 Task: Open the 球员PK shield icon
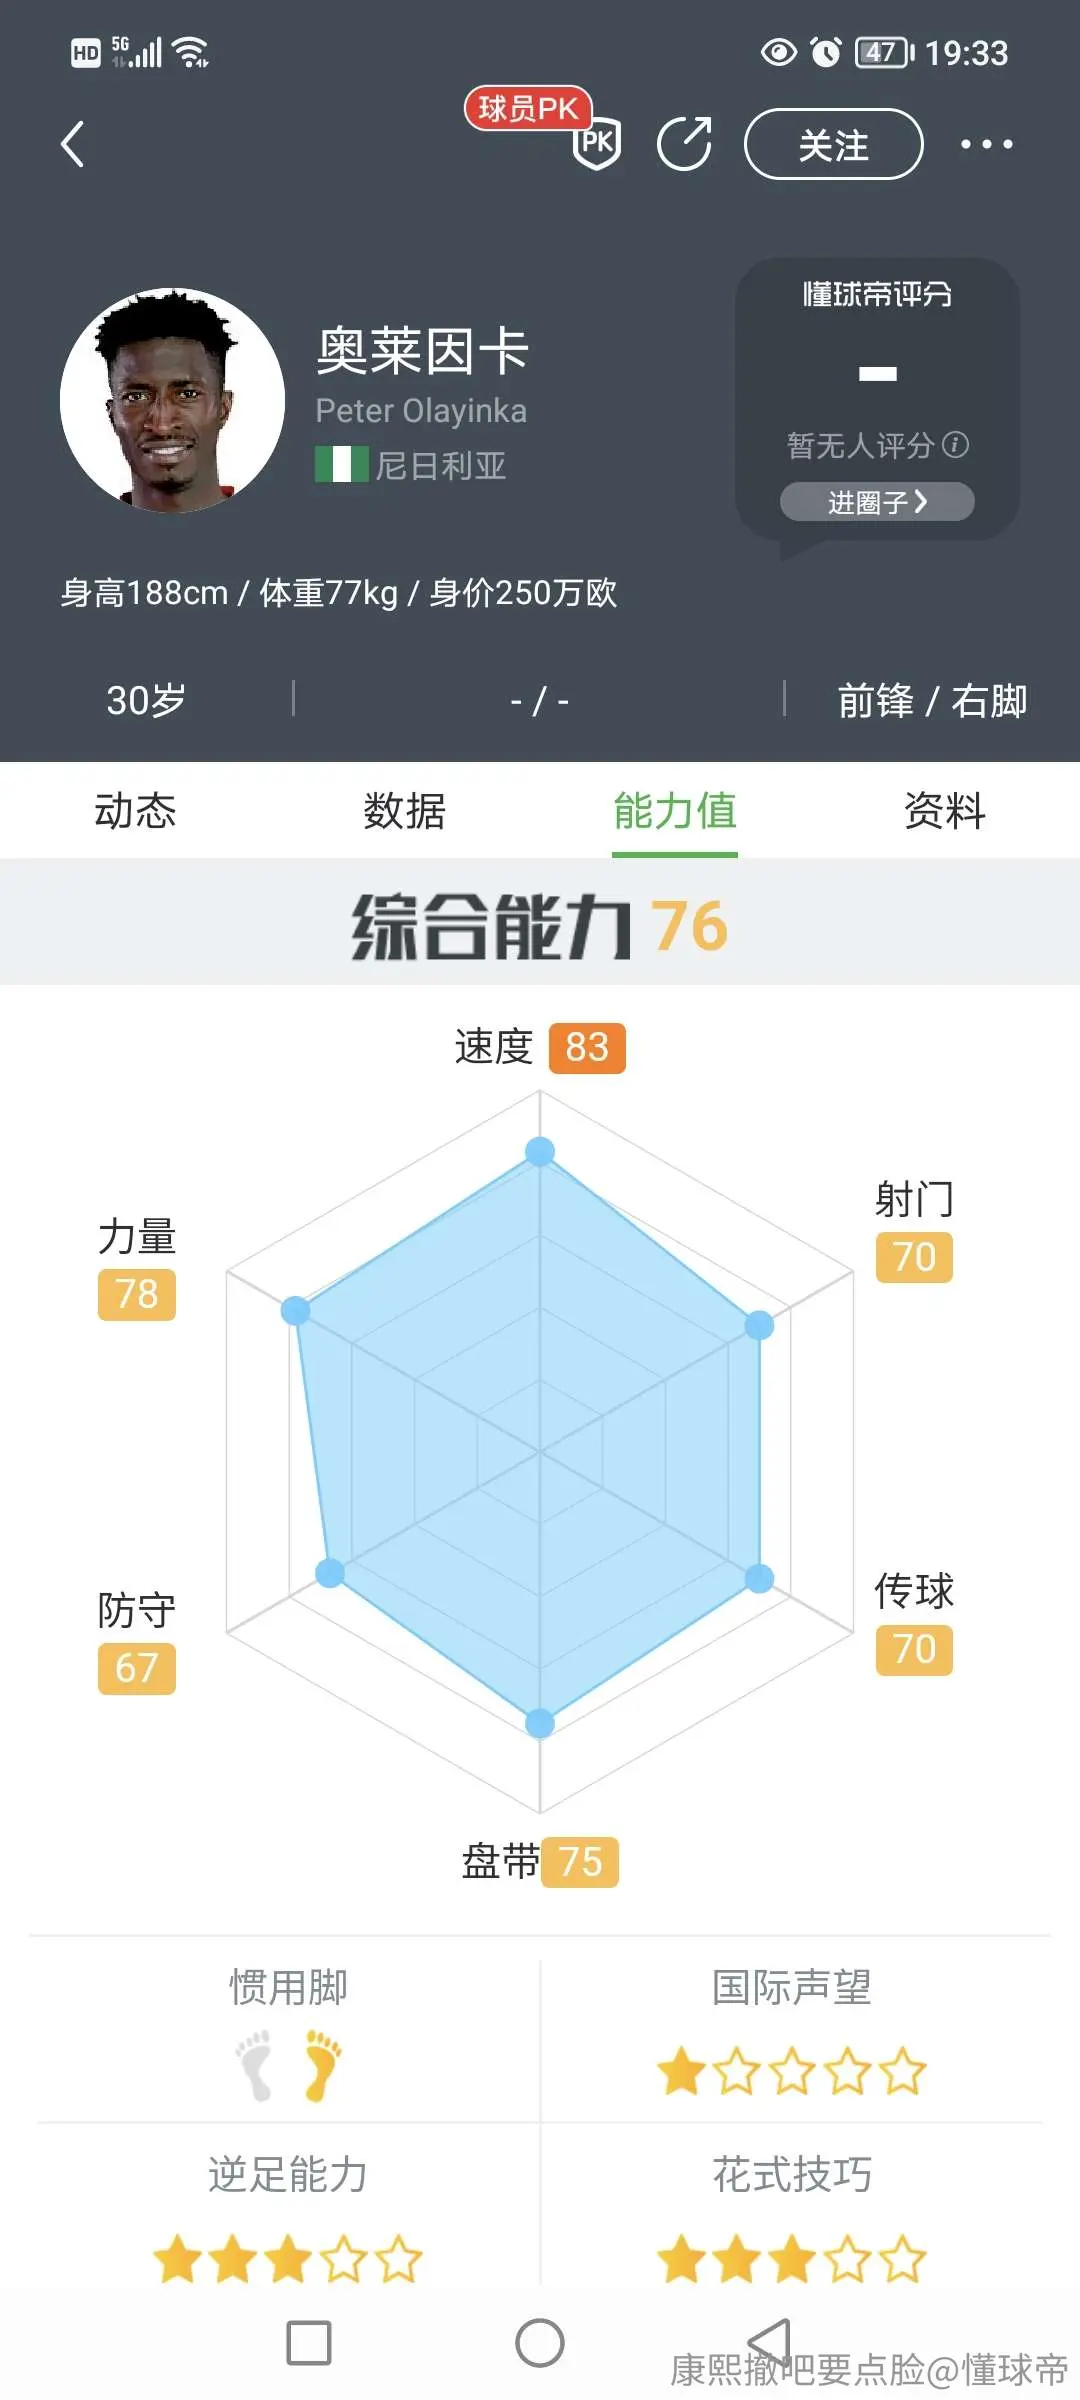point(597,143)
